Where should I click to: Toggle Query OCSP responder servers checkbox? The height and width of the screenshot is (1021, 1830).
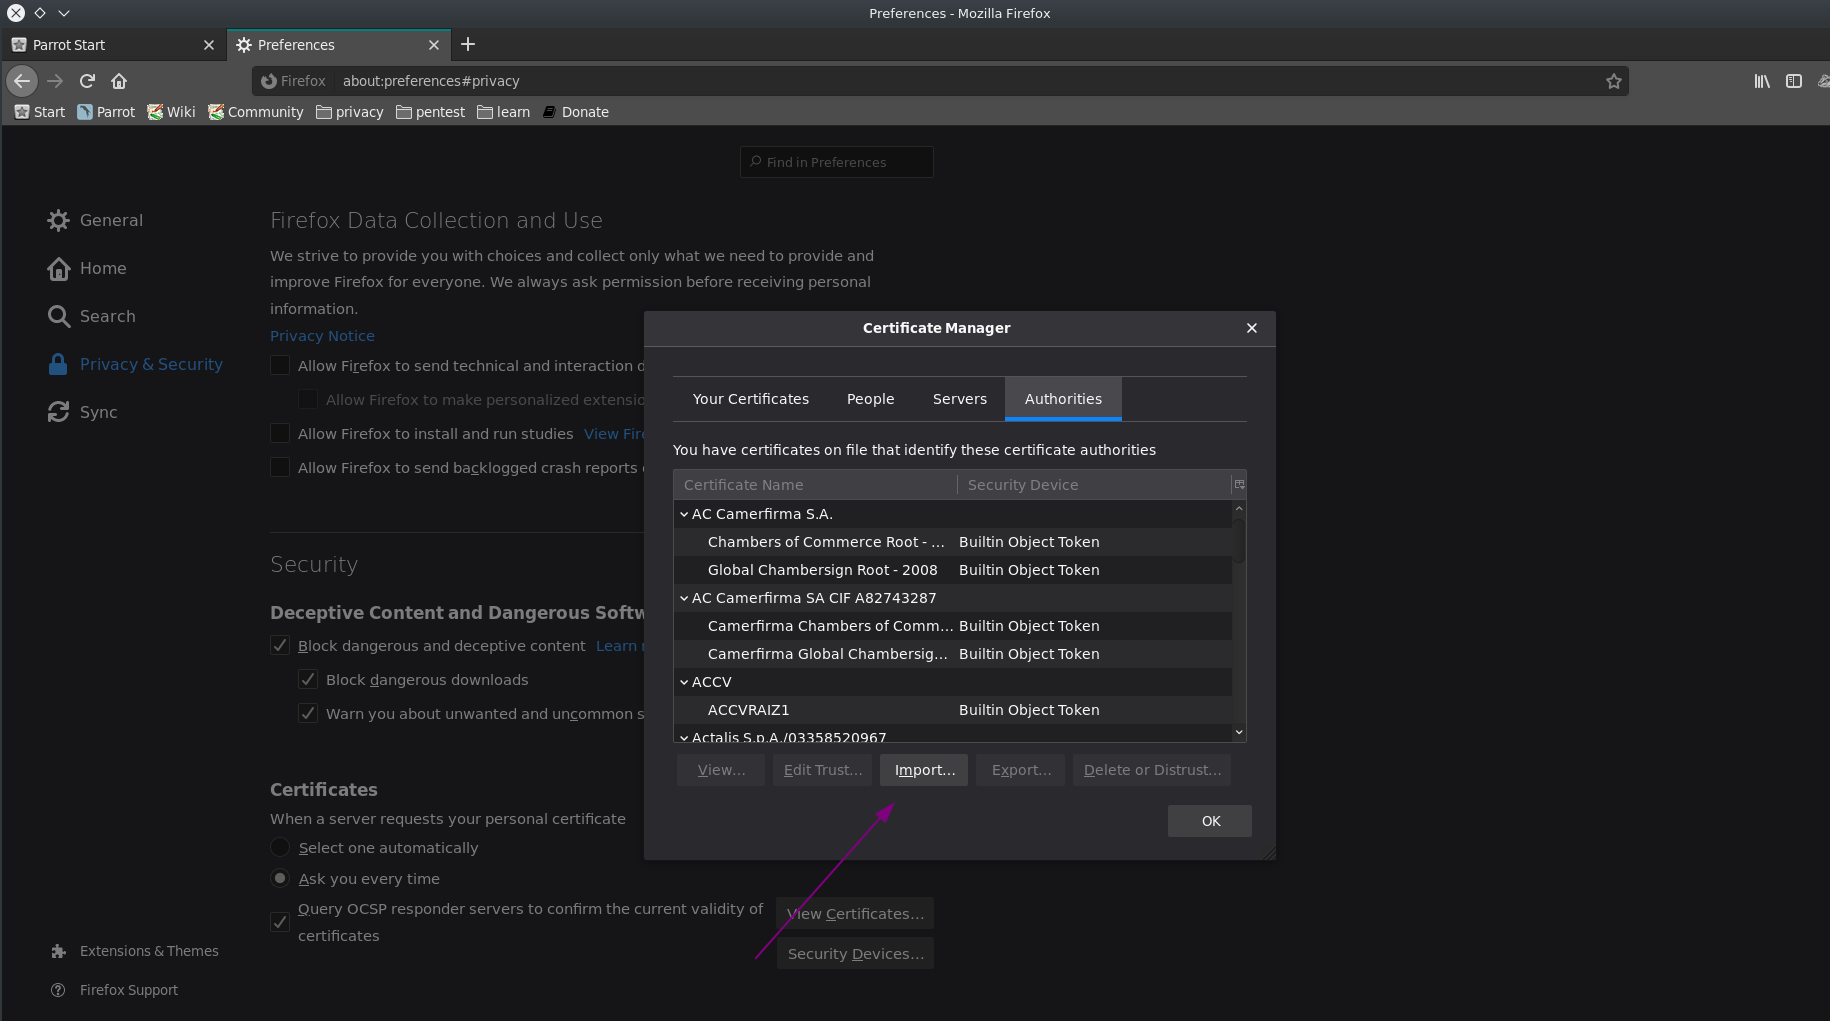click(280, 922)
